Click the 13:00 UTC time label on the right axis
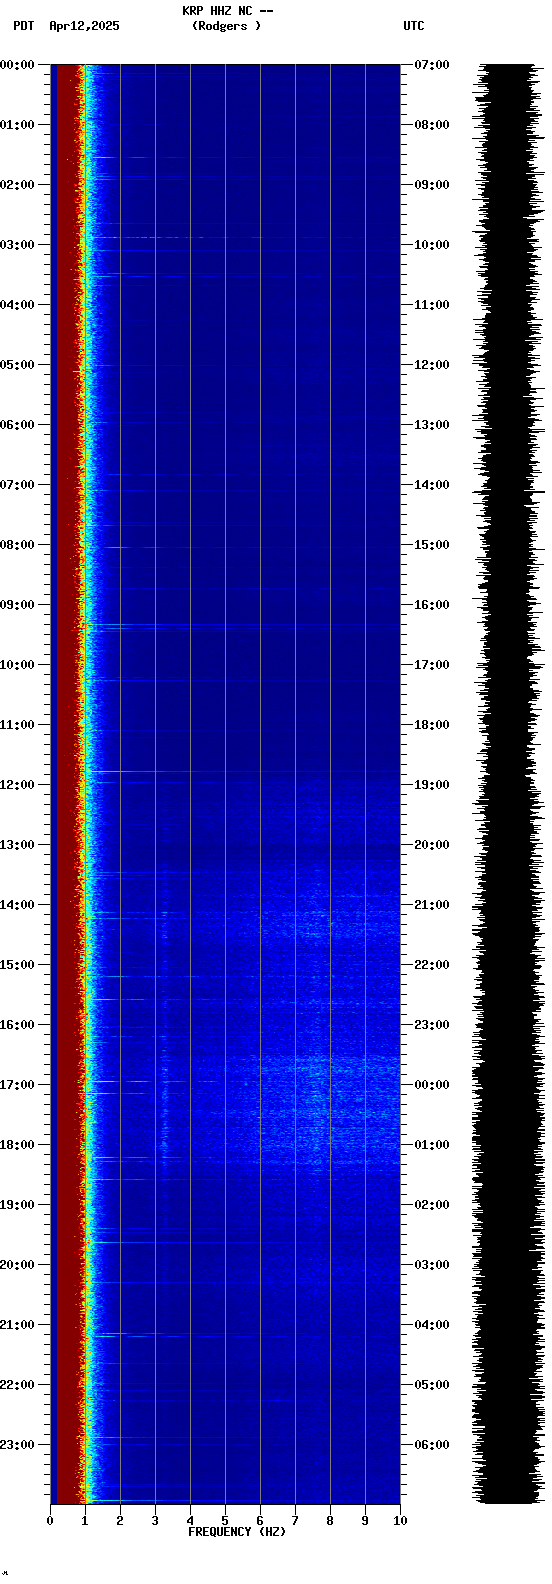The width and height of the screenshot is (552, 1584). coord(431,425)
